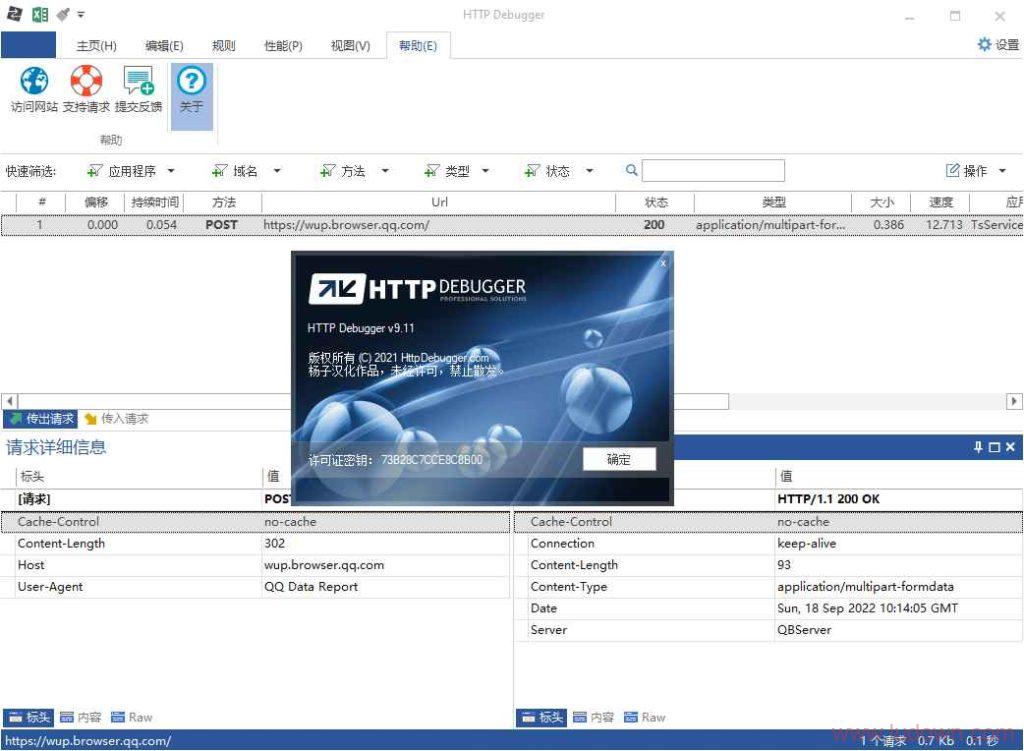The height and width of the screenshot is (751, 1024).
Task: Maximize the response details panel
Action: (x=994, y=447)
